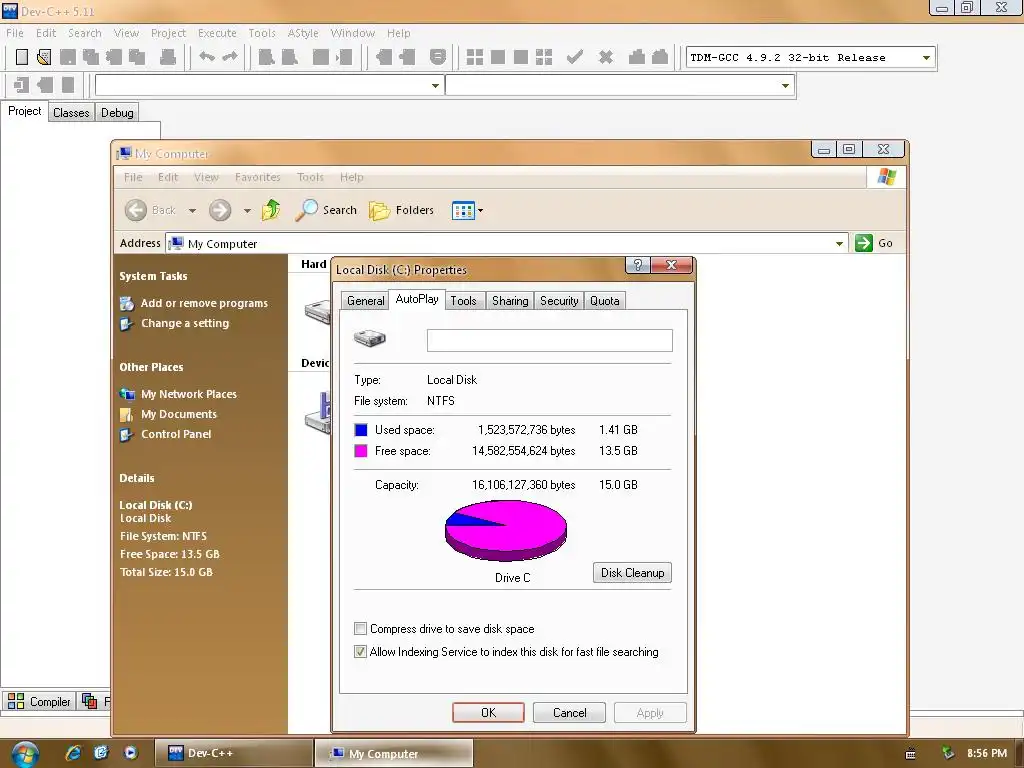Screen dimensions: 1024x768
Task: Click the Replace icon in Dev-C++ toolbar
Action: pos(289,57)
